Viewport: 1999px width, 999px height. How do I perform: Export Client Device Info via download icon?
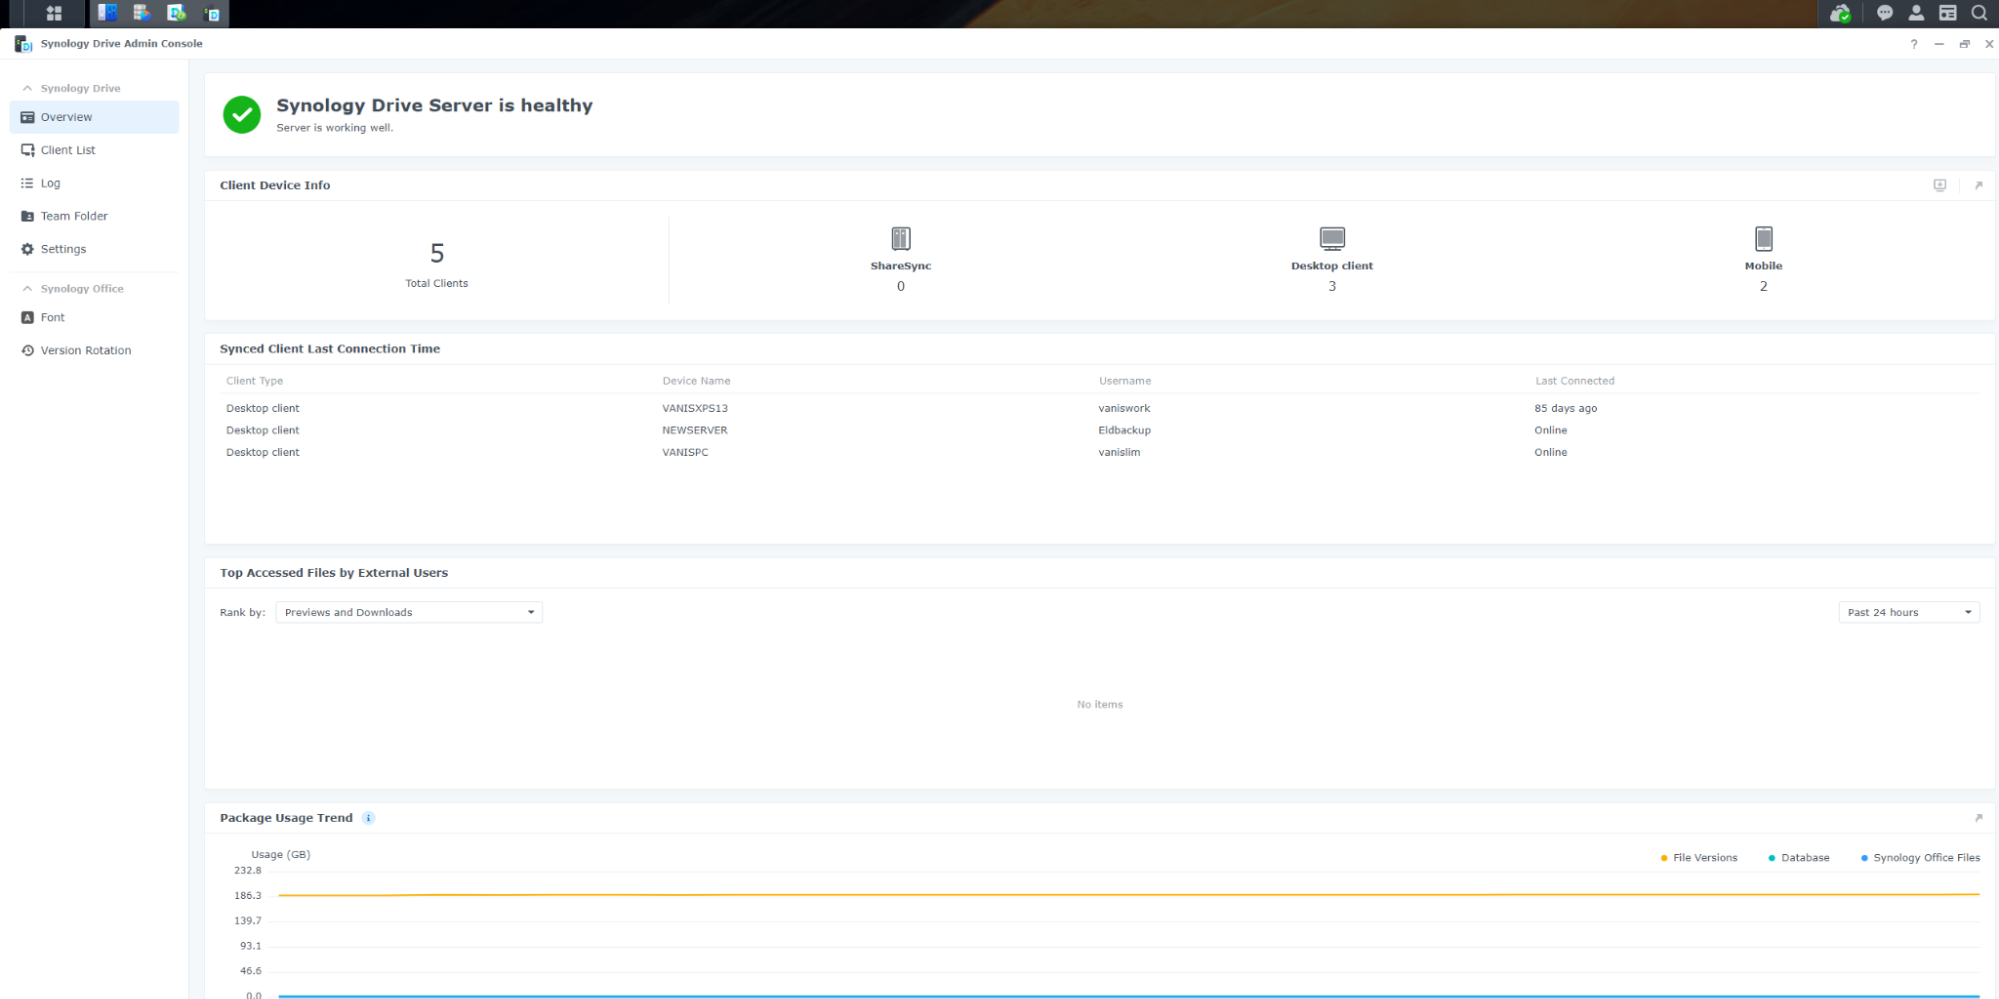tap(1940, 185)
